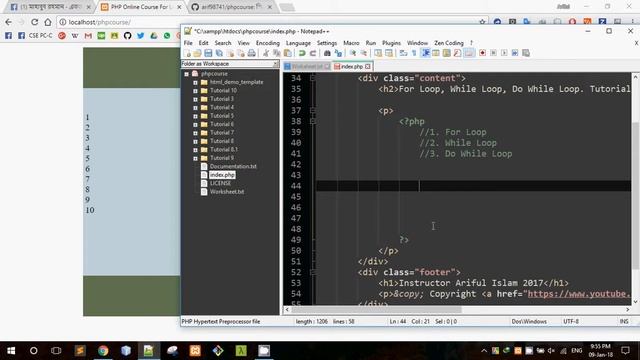Expand the html_demo_template folder

tap(195, 82)
